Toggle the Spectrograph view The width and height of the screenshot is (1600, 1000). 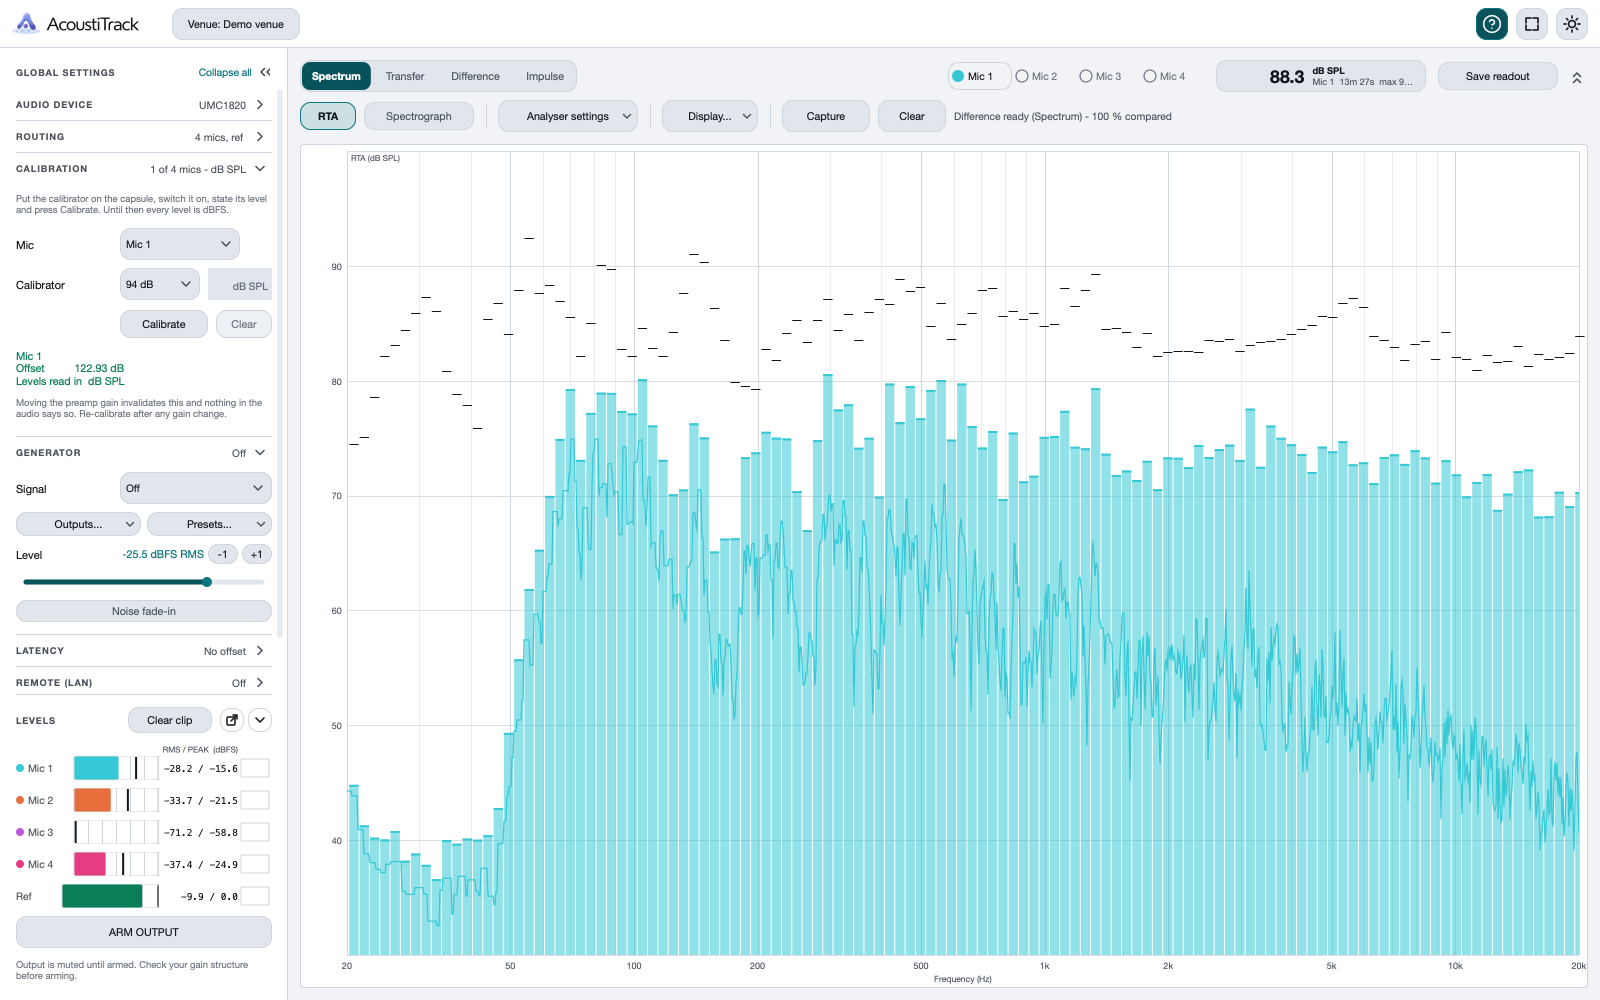418,116
